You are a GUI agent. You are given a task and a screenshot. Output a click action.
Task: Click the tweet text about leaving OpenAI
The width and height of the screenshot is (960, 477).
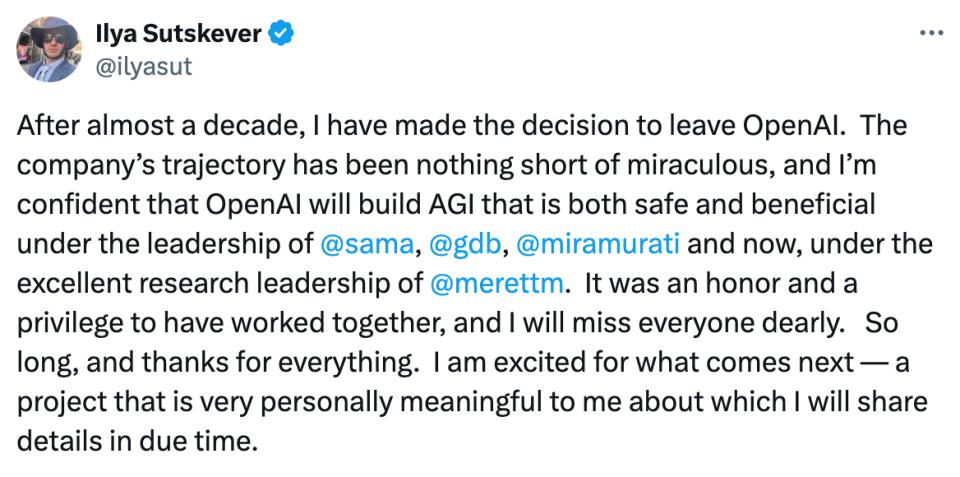[x=475, y=284]
